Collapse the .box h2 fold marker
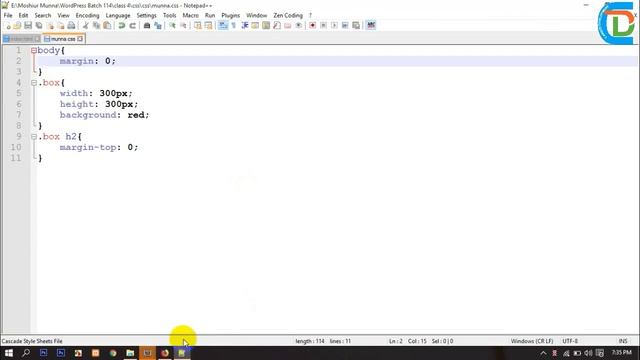This screenshot has height=360, width=640. coord(34,137)
